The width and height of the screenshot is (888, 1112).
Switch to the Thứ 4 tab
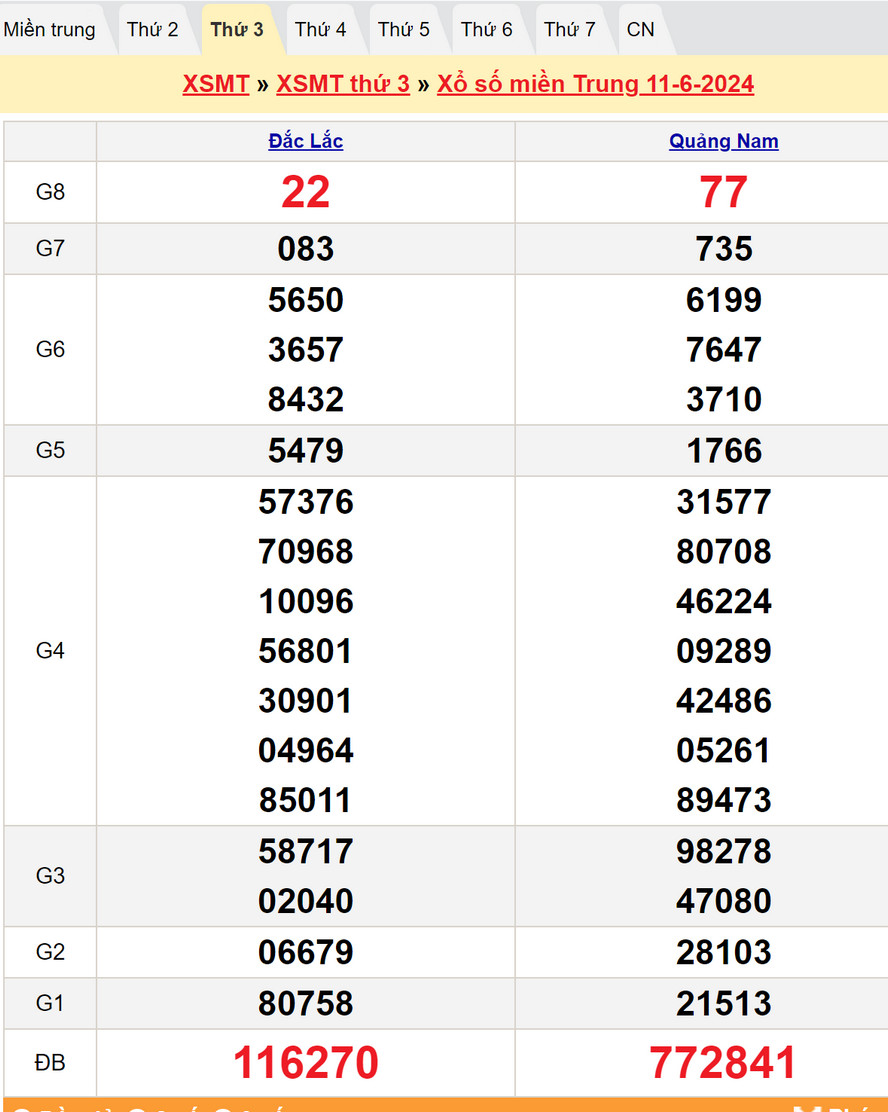tap(320, 30)
